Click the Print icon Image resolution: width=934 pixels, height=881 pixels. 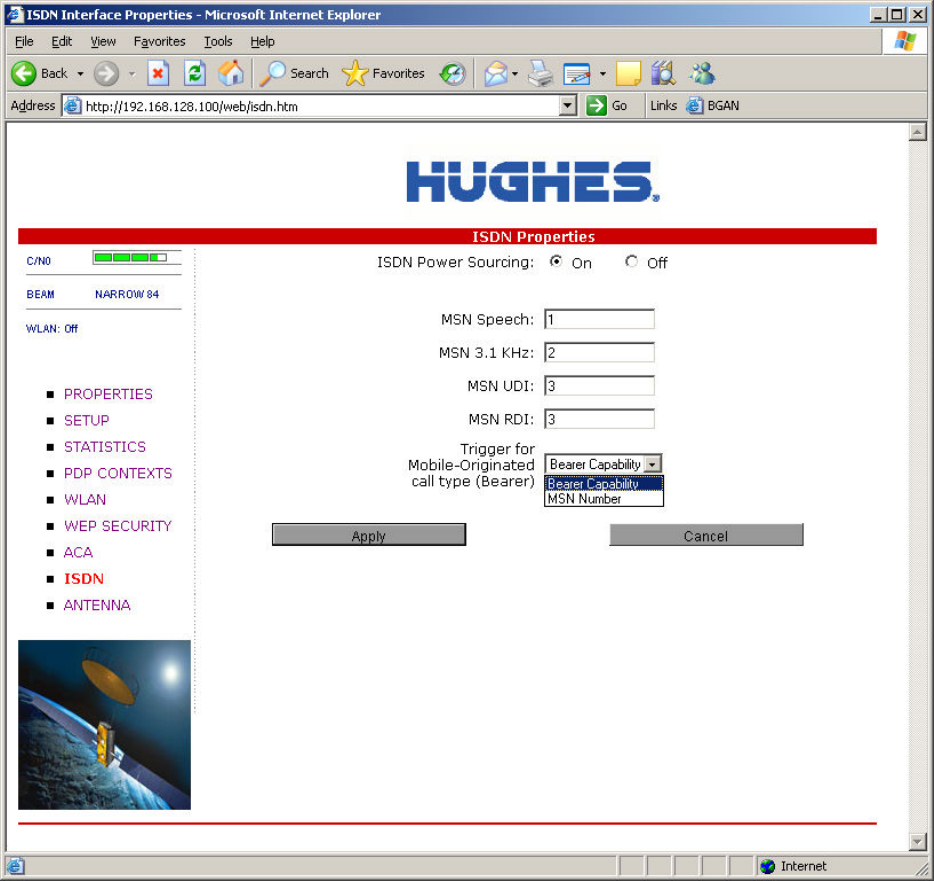540,74
